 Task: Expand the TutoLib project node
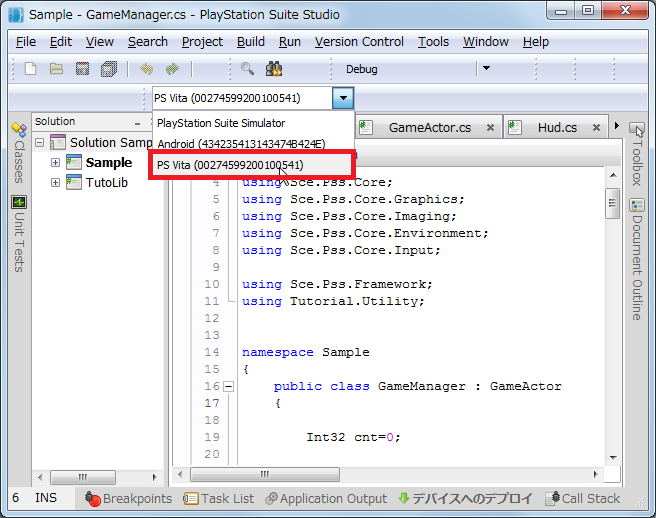coord(56,183)
